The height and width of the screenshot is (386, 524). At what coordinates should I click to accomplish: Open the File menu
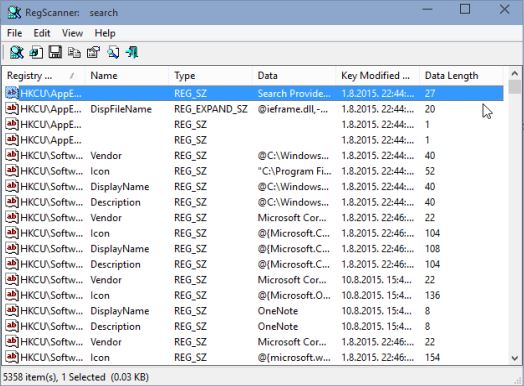pyautogui.click(x=14, y=33)
